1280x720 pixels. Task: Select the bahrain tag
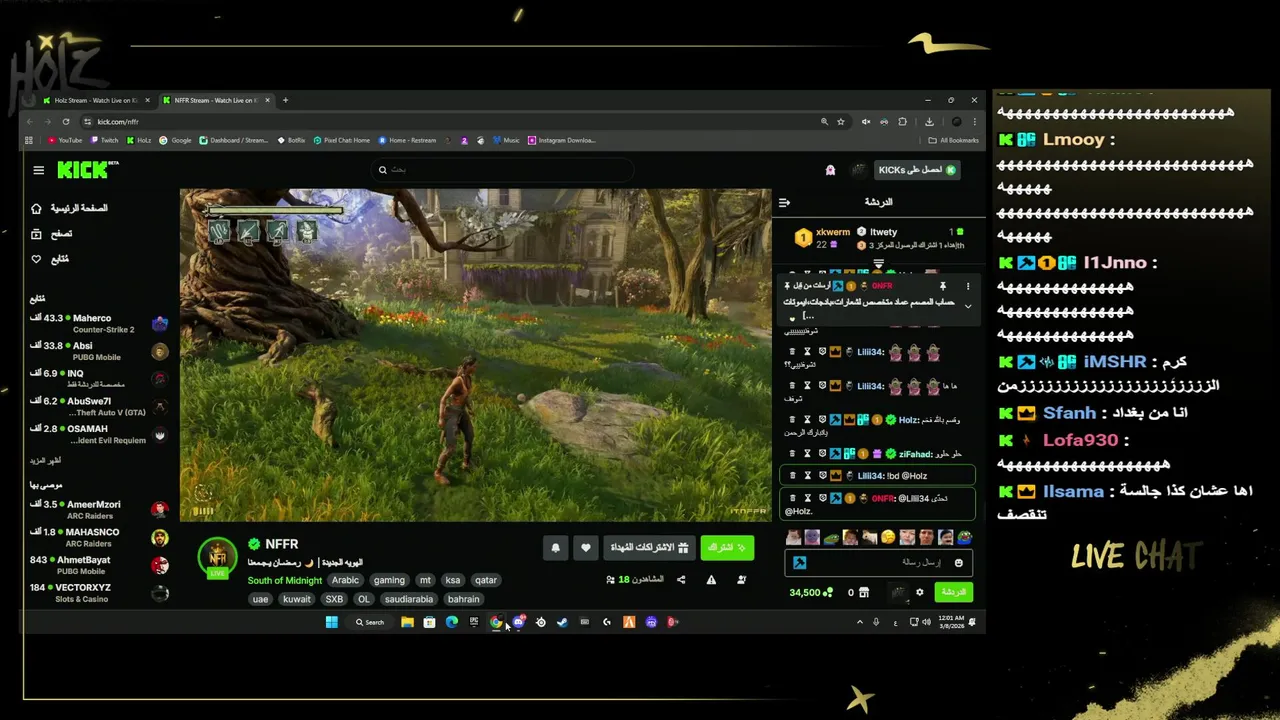464,599
